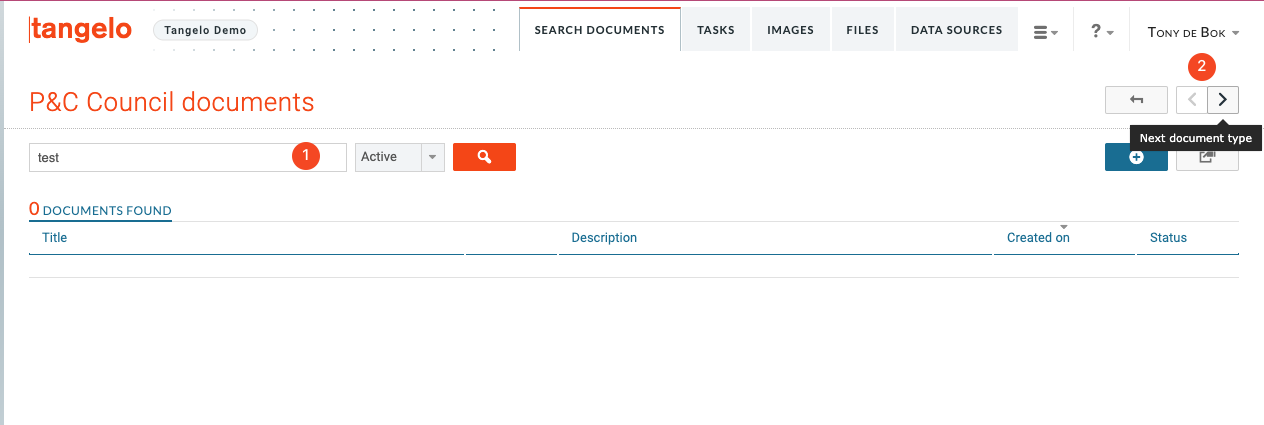
Task: Click the tangelo logo
Action: pyautogui.click(x=81, y=29)
